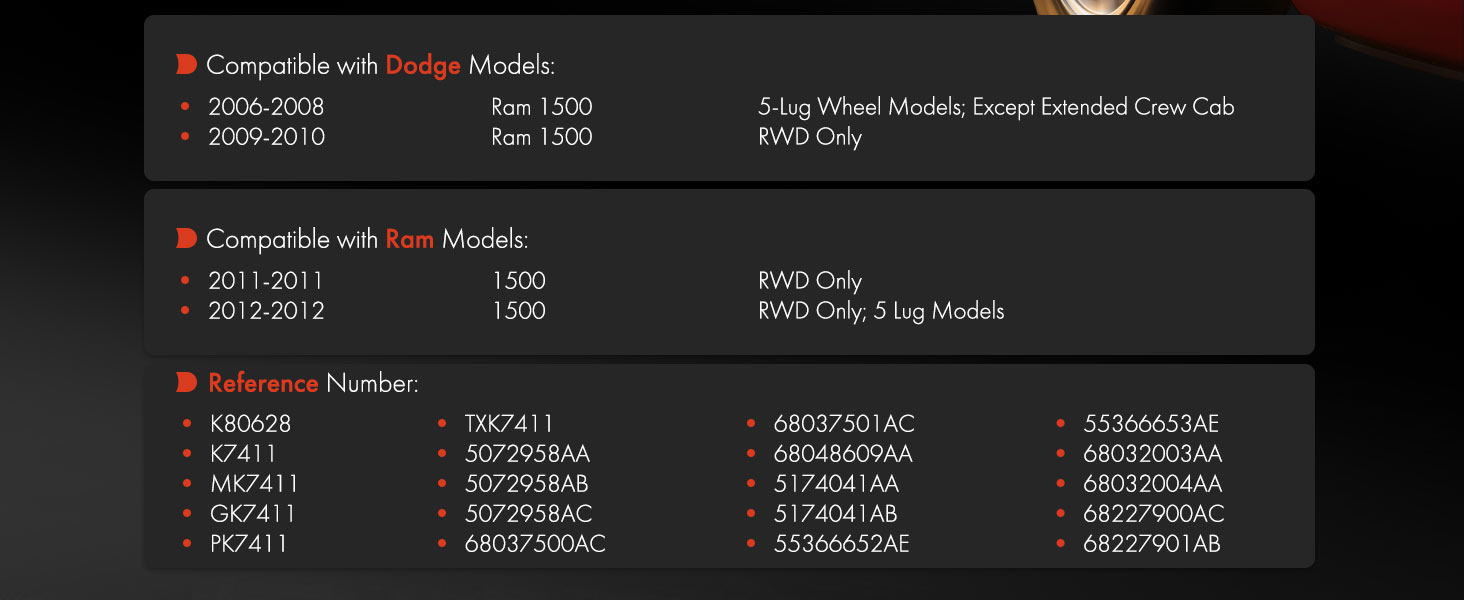The height and width of the screenshot is (600, 1464).
Task: Select the red 'Dodge' brand word
Action: (423, 66)
